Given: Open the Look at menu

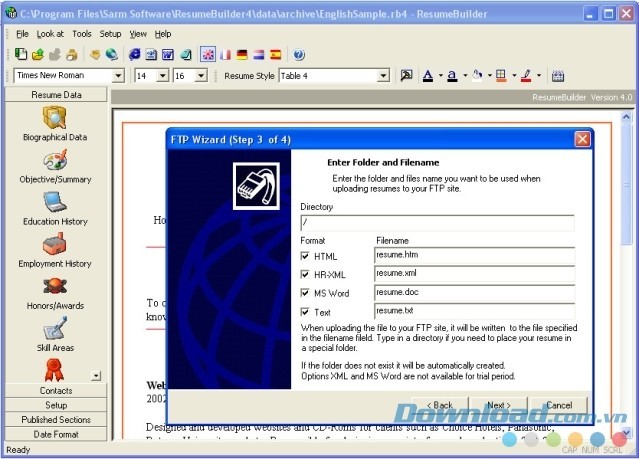Looking at the screenshot, I should point(50,33).
